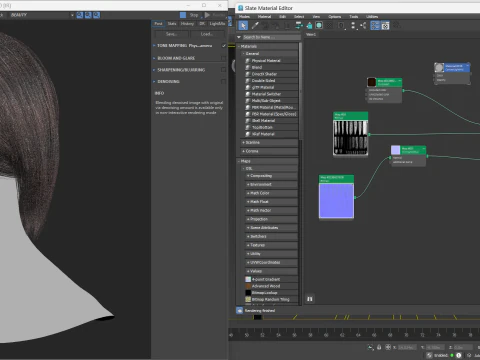The image size is (480, 360).
Task: Click the dark brown color swatch node
Action: click(371, 82)
